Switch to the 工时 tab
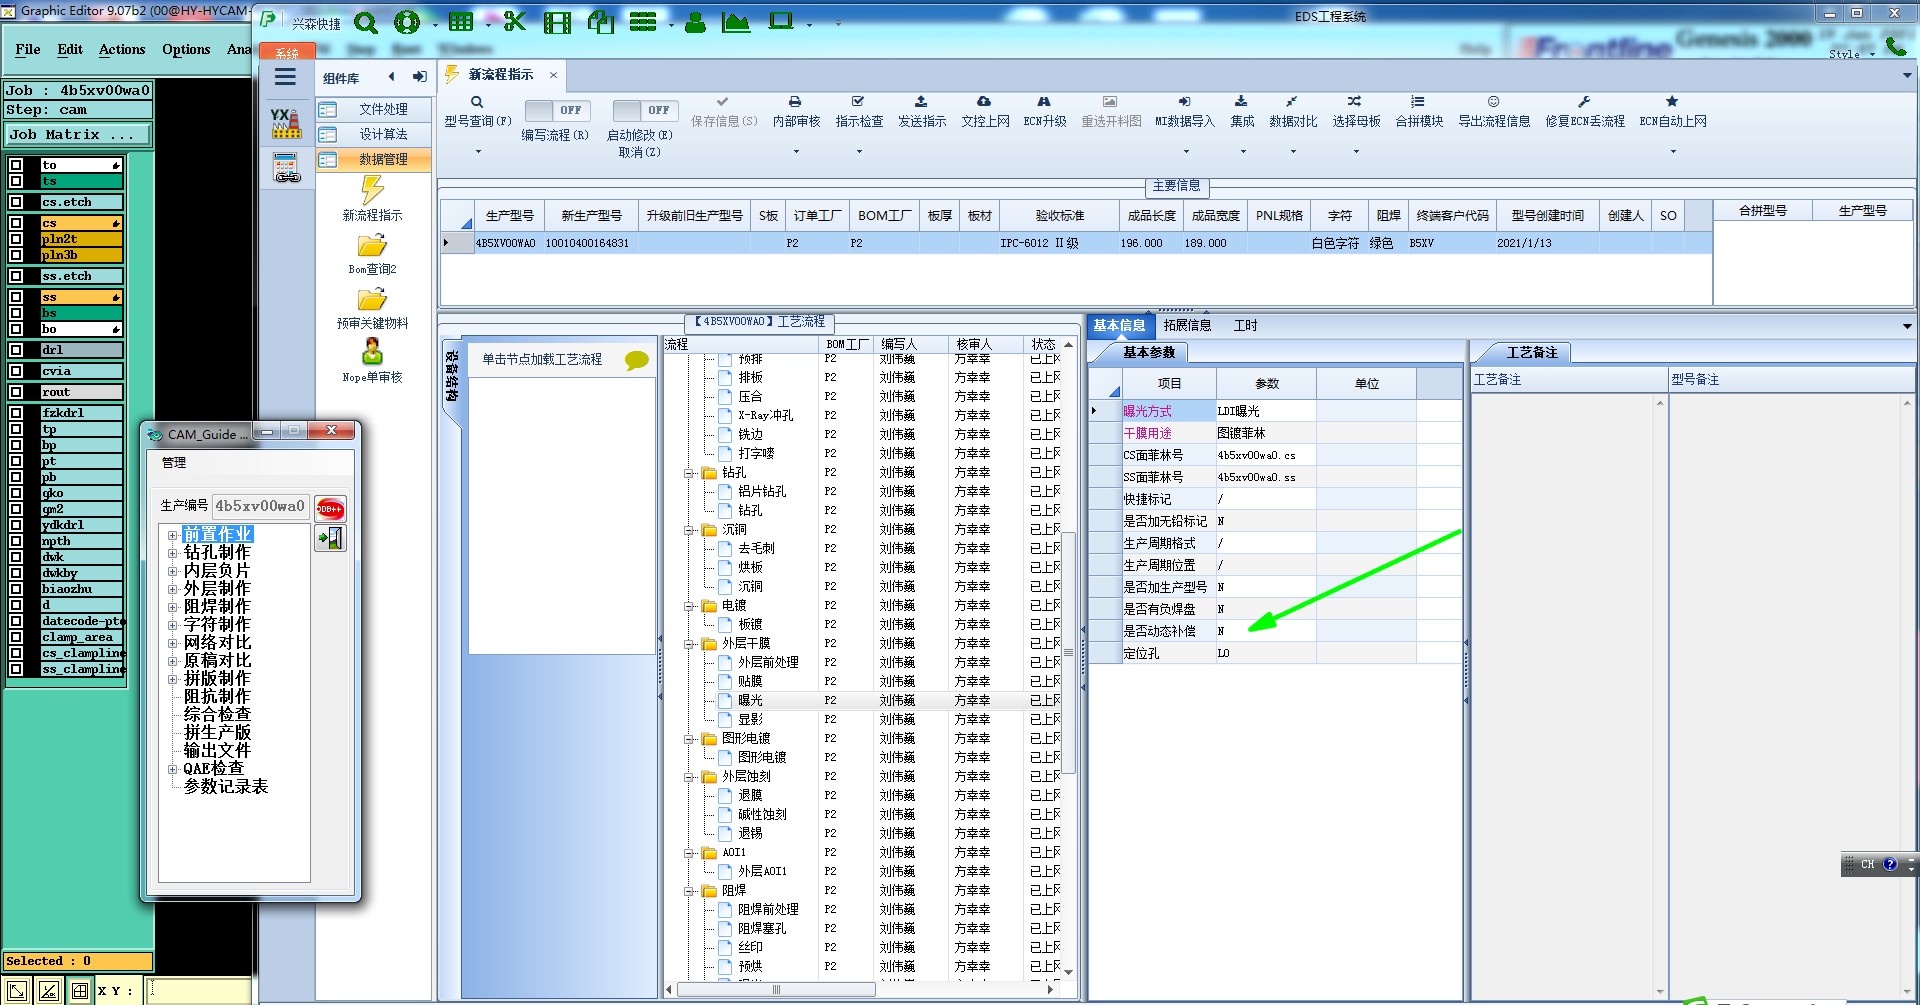The height and width of the screenshot is (1005, 1920). (x=1245, y=325)
